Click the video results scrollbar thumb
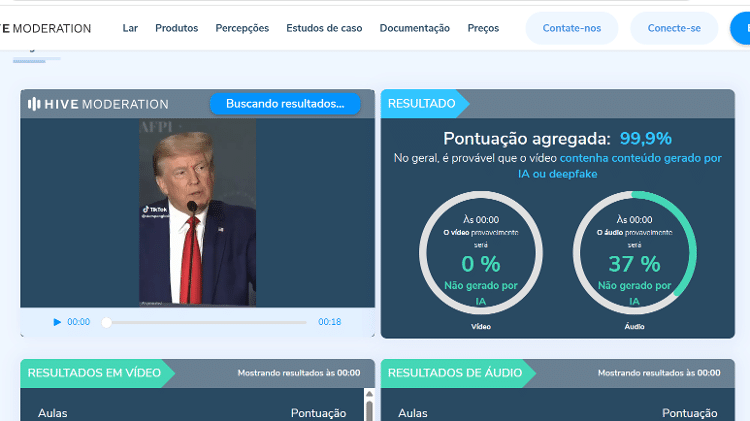The image size is (750, 421). click(369, 411)
